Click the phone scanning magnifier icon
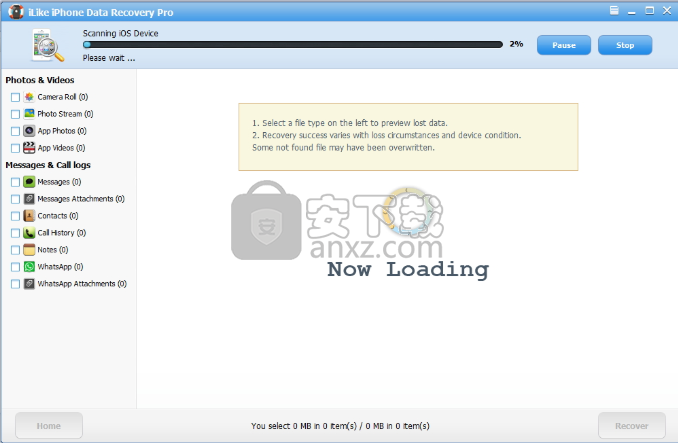The width and height of the screenshot is (678, 443). pyautogui.click(x=47, y=45)
